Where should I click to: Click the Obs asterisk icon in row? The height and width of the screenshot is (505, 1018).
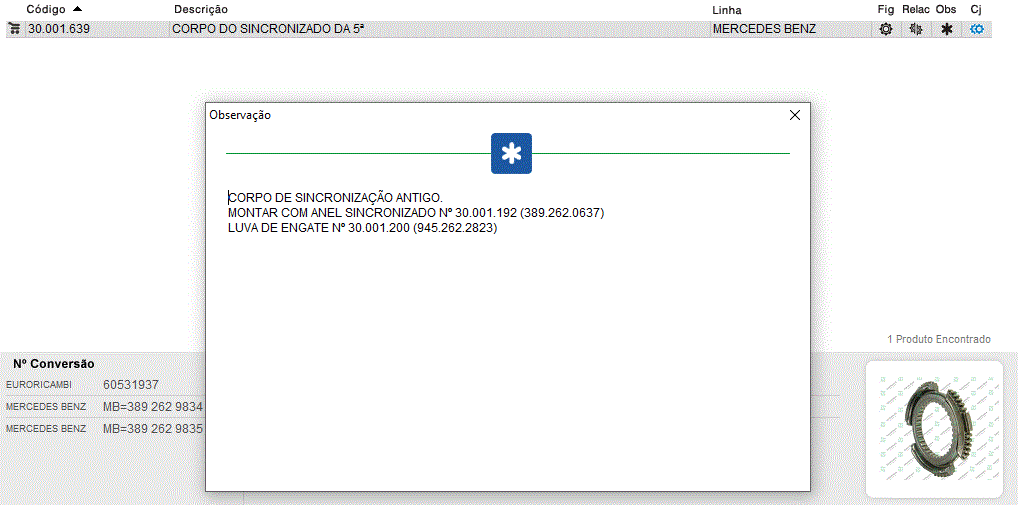tap(946, 29)
